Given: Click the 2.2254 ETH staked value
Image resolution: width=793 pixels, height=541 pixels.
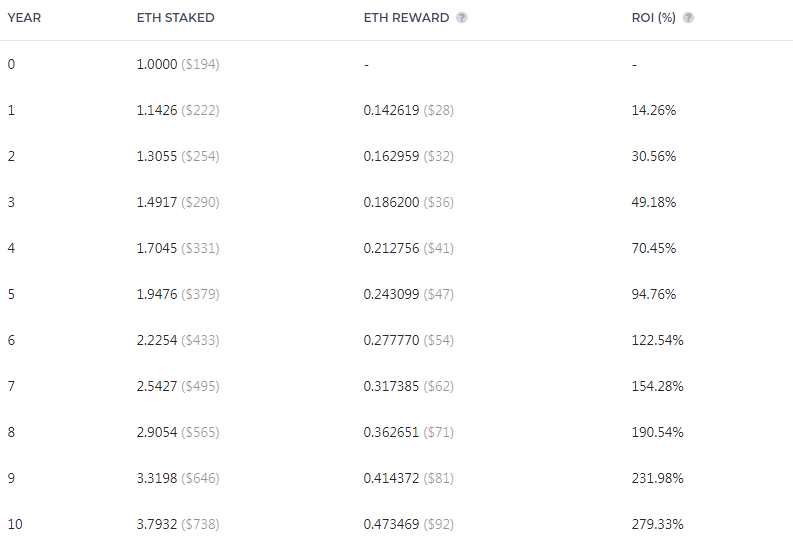Looking at the screenshot, I should click(x=157, y=340).
